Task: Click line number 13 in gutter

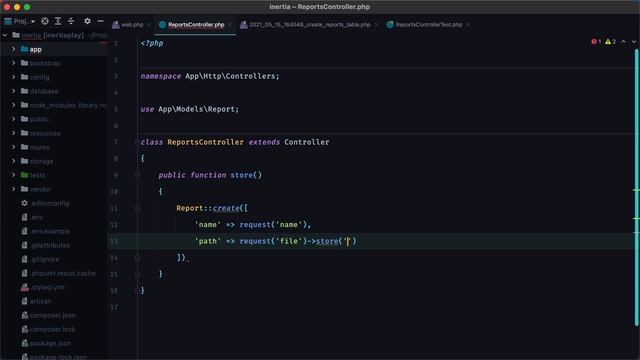Action: (x=114, y=241)
